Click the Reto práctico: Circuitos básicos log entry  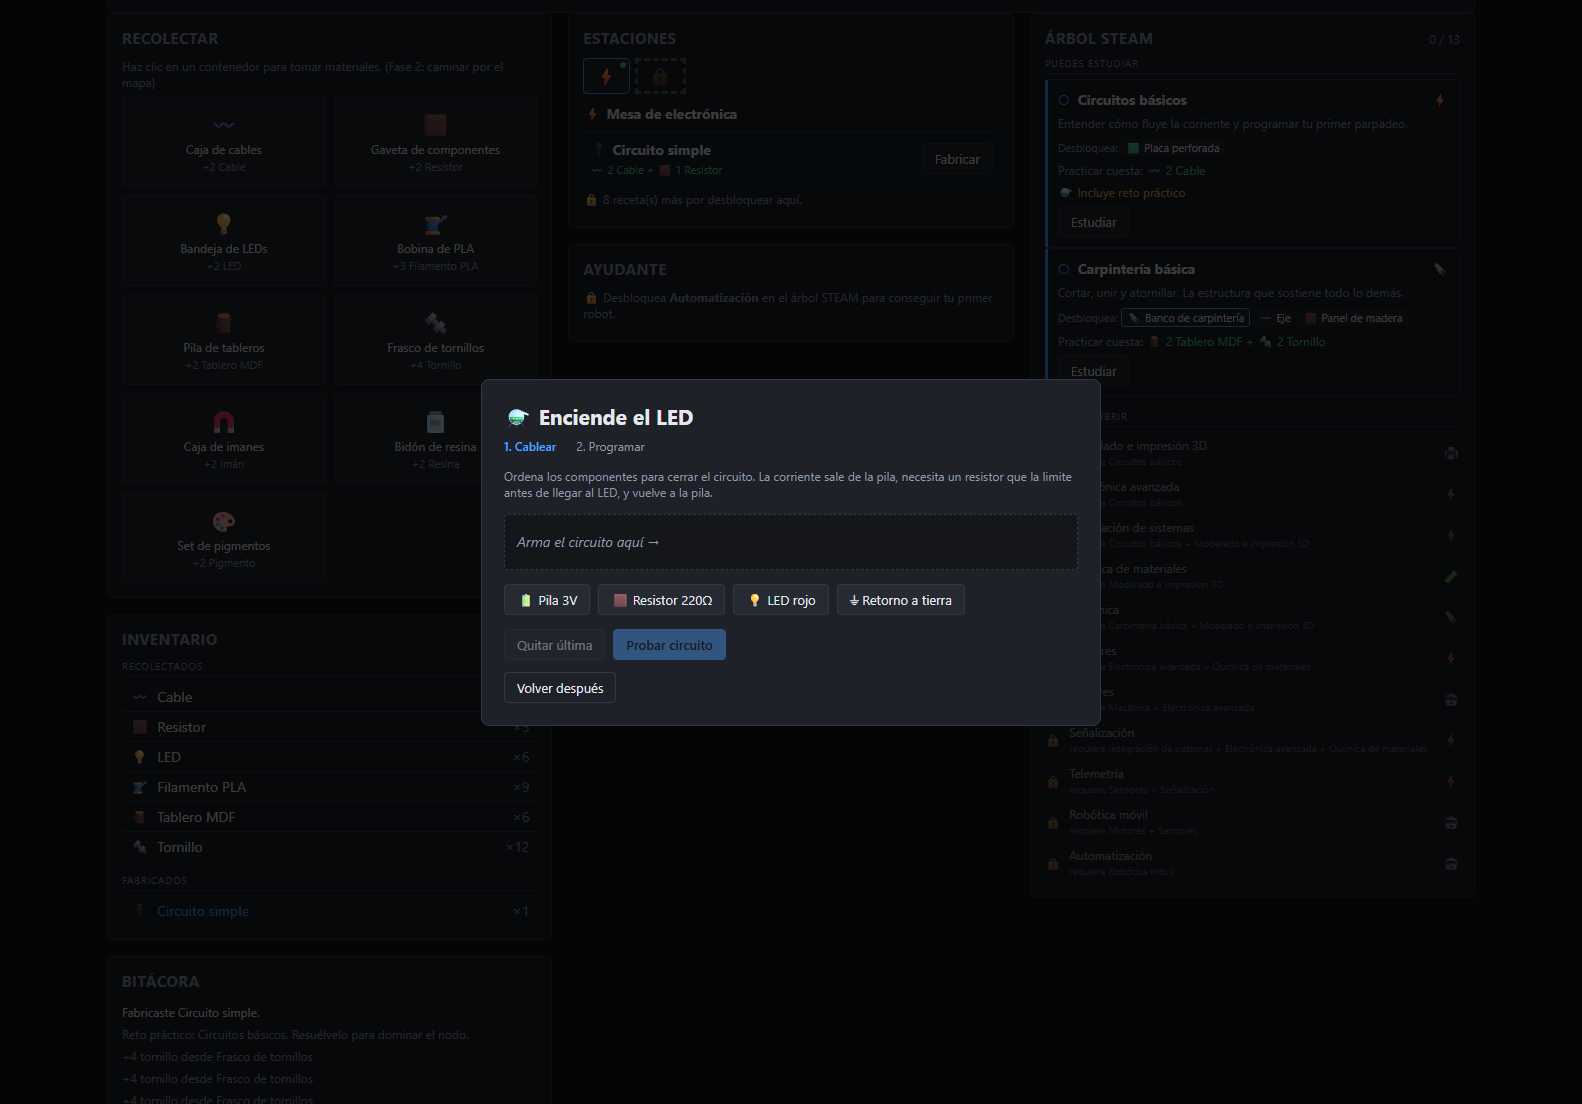pyautogui.click(x=295, y=1035)
